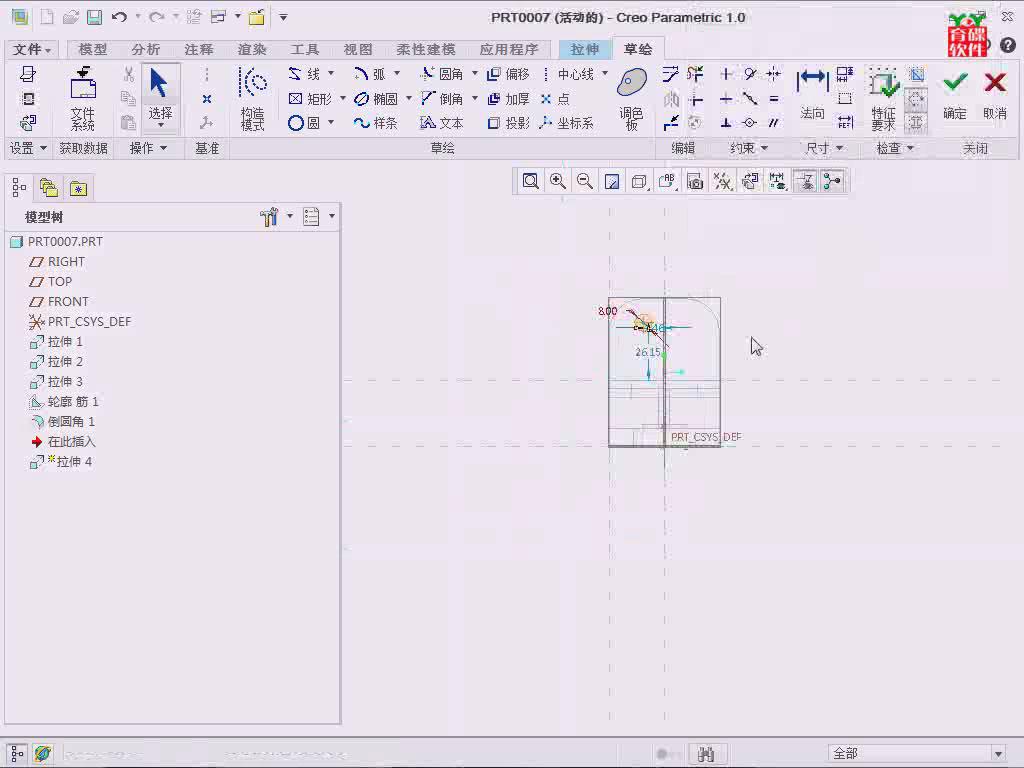Expand the Constrain (约束) group dropdown
Image resolution: width=1024 pixels, height=768 pixels.
tap(748, 148)
